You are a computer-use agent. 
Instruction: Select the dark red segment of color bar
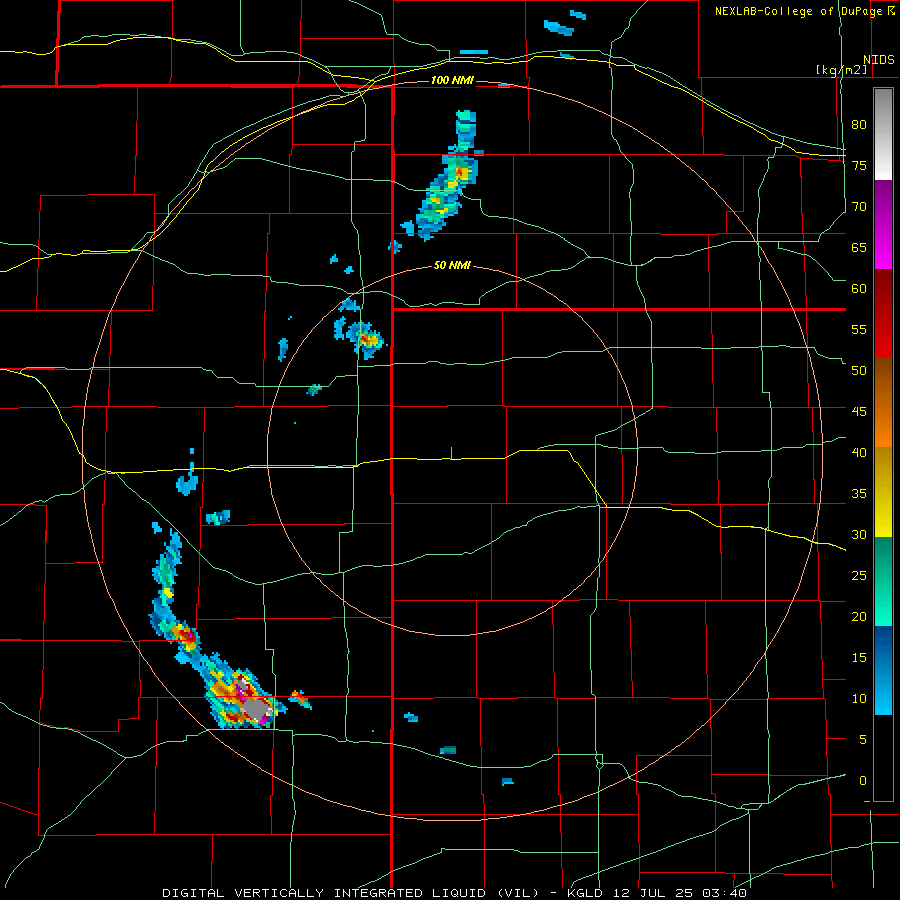(883, 314)
